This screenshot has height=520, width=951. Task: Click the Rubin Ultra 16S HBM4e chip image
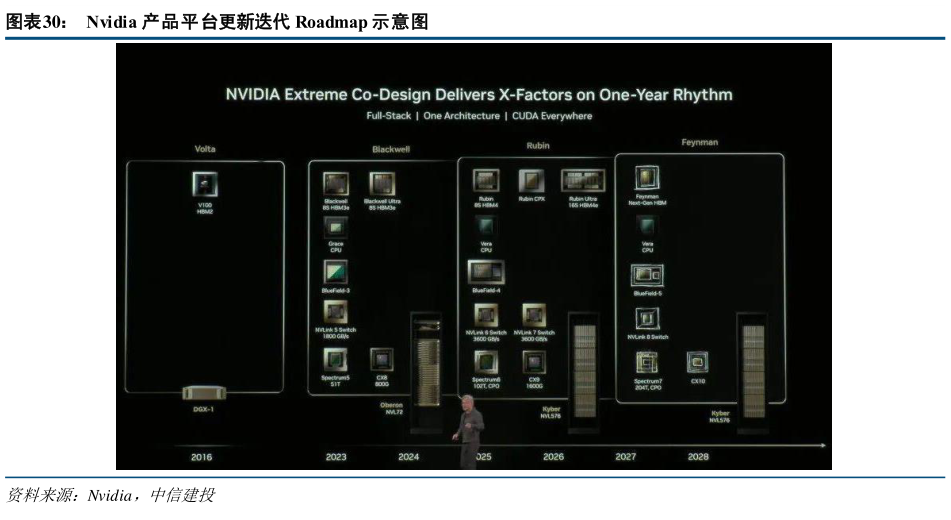click(583, 180)
